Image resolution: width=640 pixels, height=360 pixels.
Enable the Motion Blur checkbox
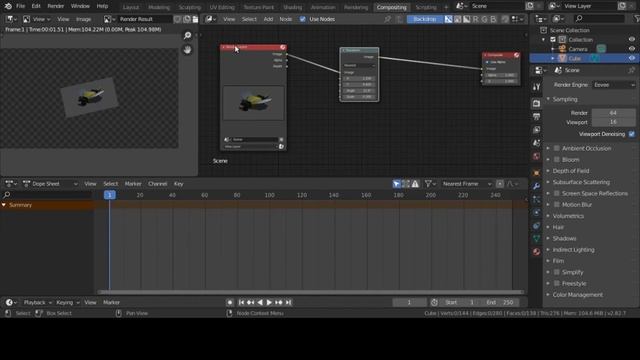coord(557,205)
